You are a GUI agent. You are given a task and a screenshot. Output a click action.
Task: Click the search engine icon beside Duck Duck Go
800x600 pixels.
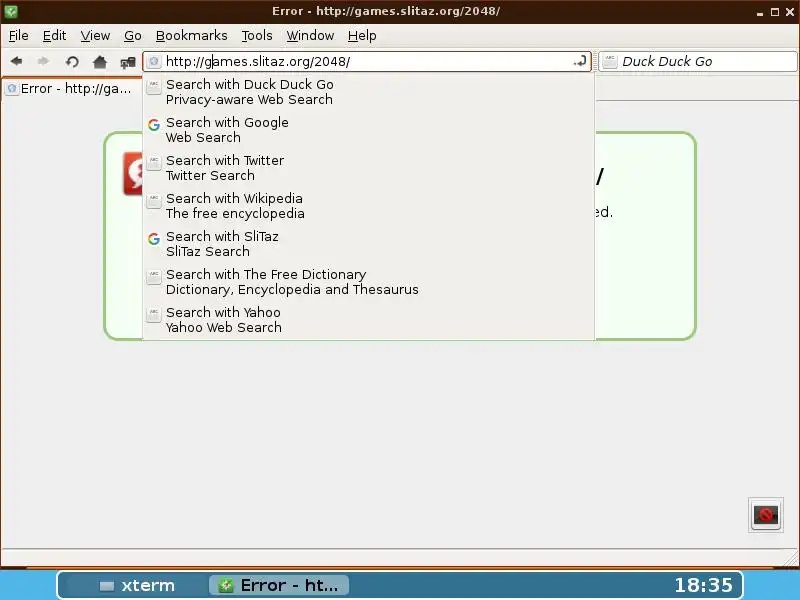point(610,62)
